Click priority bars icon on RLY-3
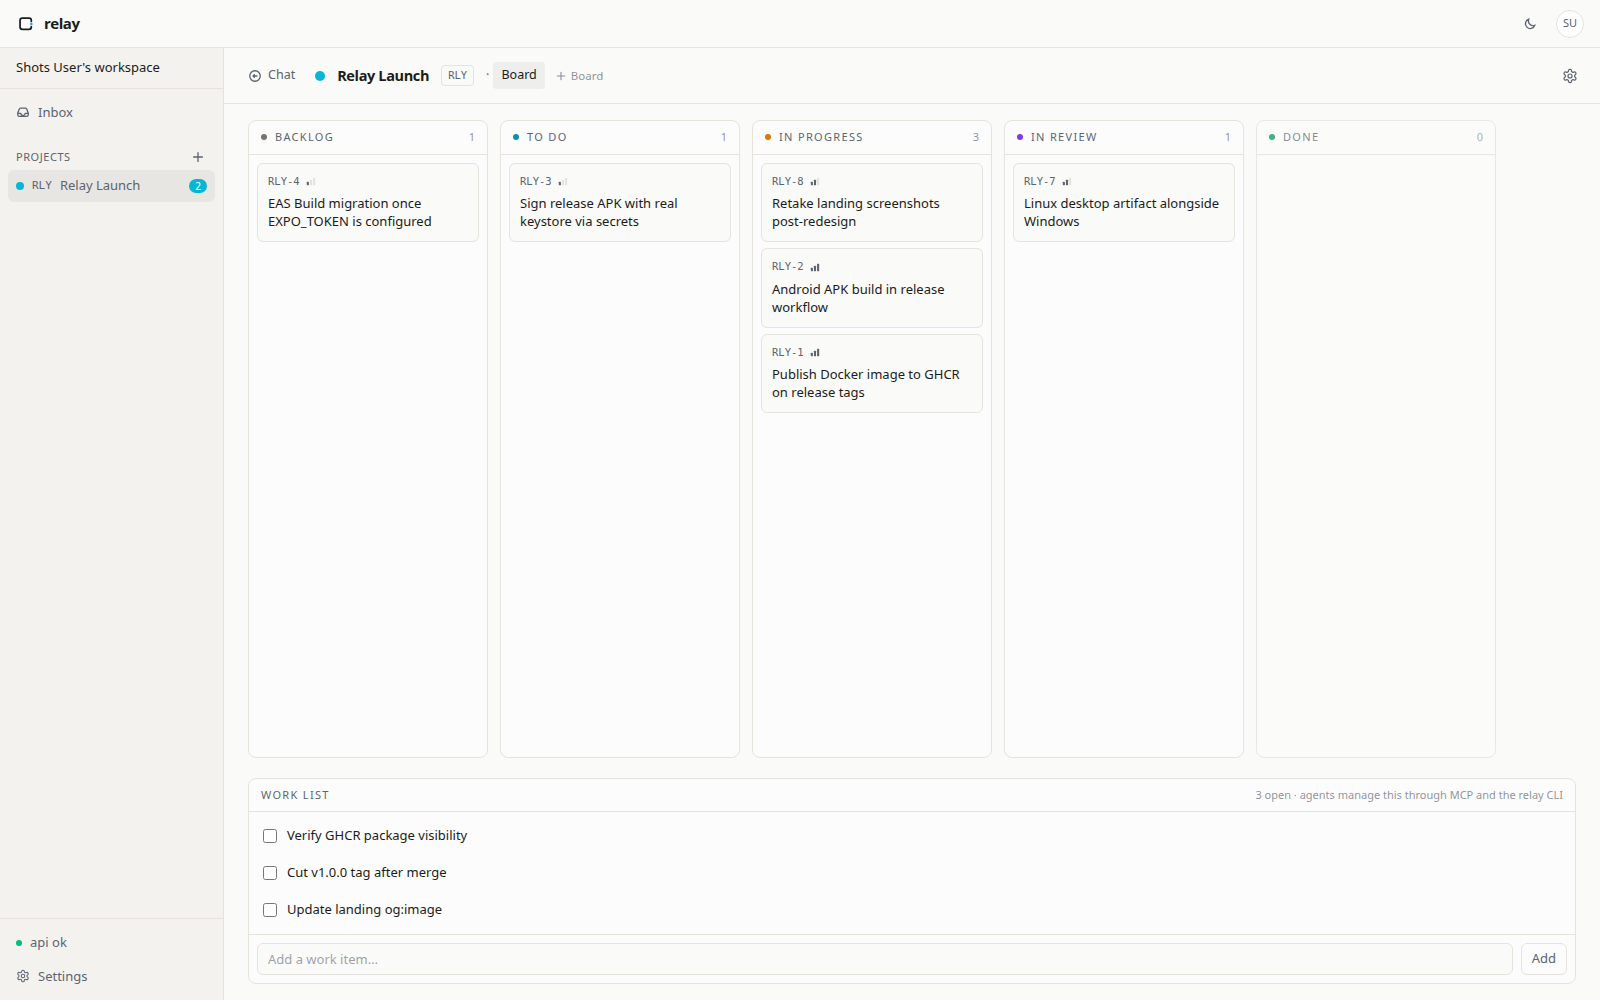This screenshot has width=1600, height=1000. pos(563,182)
